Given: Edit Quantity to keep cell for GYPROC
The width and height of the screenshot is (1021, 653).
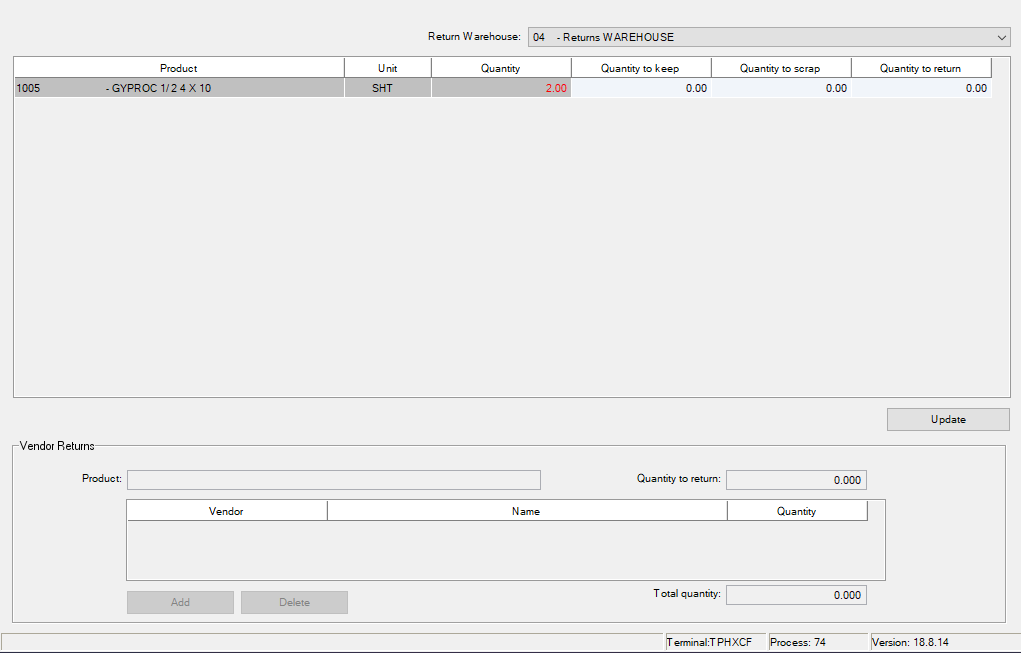Looking at the screenshot, I should pyautogui.click(x=641, y=88).
